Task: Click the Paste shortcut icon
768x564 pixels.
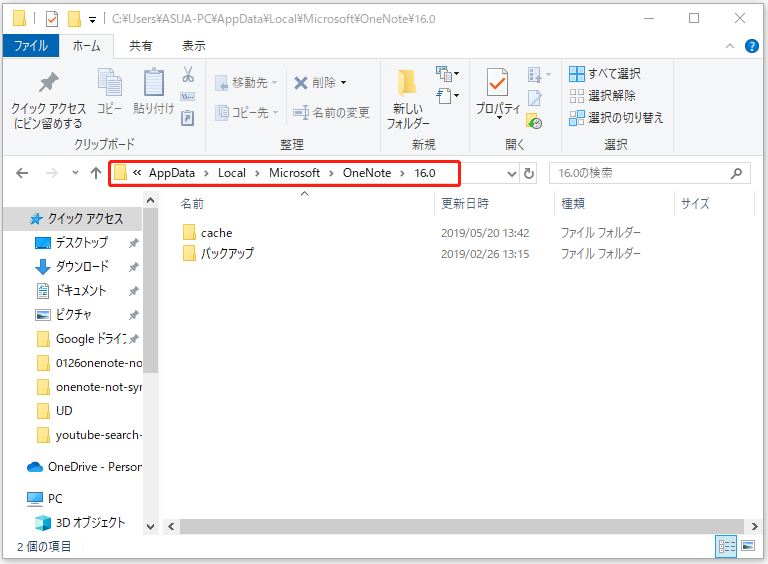Action: pyautogui.click(x=188, y=118)
